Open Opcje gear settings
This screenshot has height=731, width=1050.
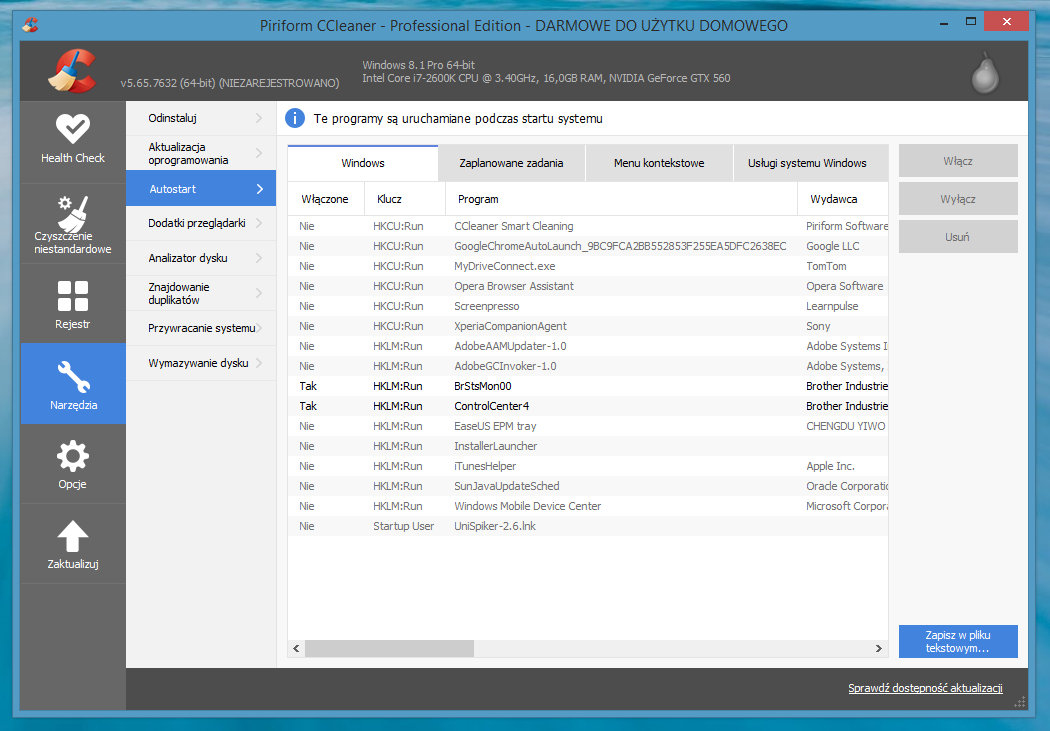pyautogui.click(x=73, y=464)
